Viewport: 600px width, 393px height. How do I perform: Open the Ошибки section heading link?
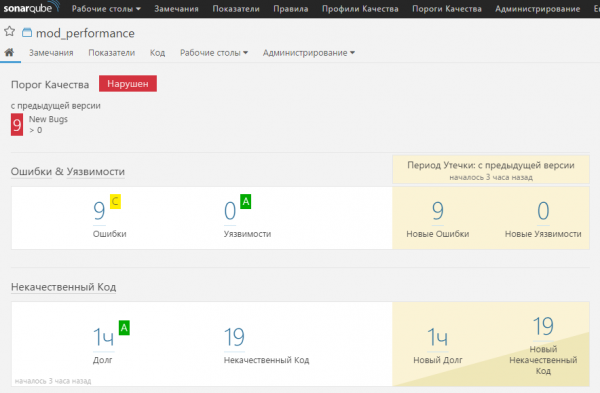pyautogui.click(x=31, y=171)
